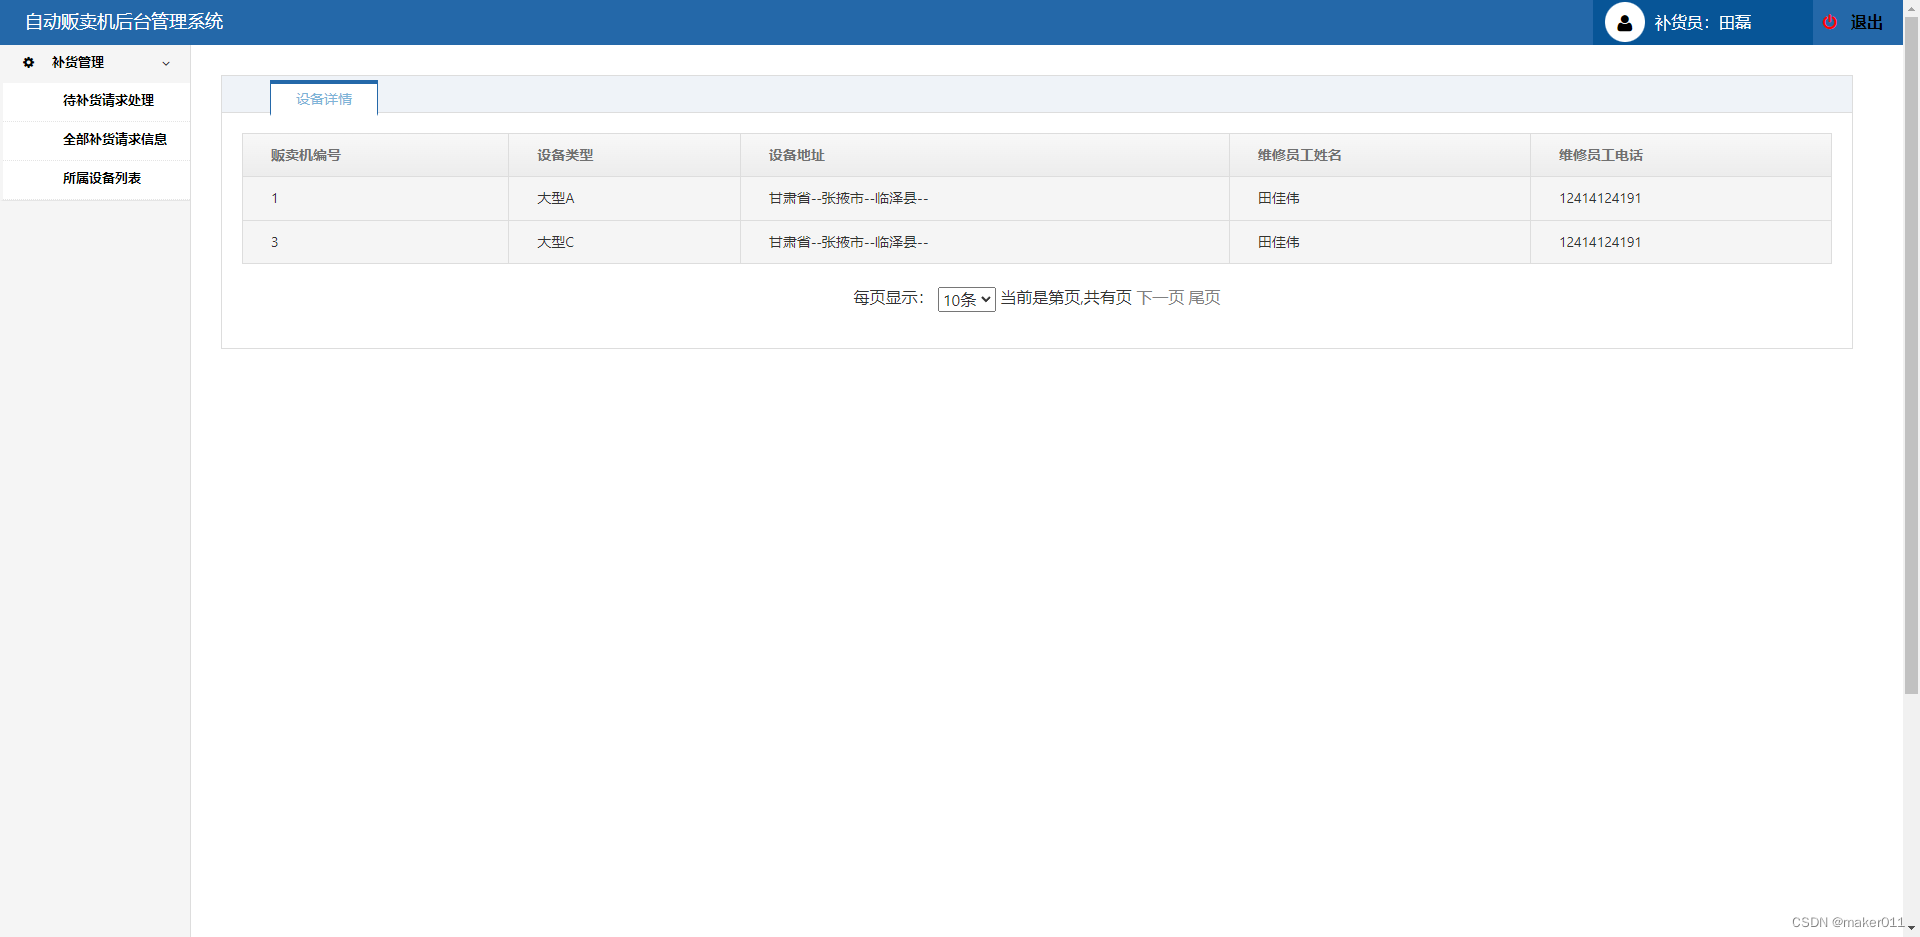Click phone 12414124191 in 大型A row
1920x937 pixels.
point(1600,198)
